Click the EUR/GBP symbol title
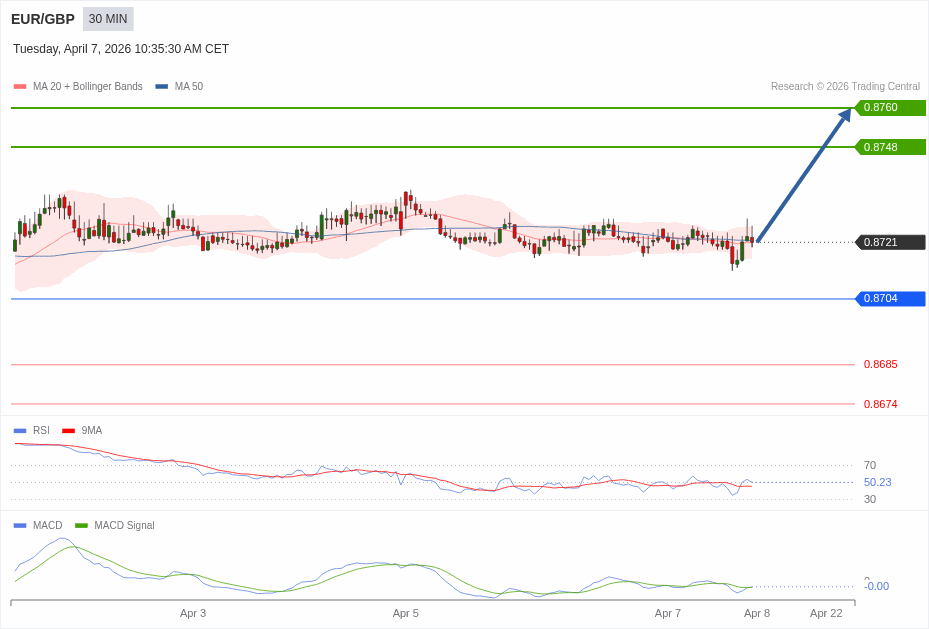 43,19
